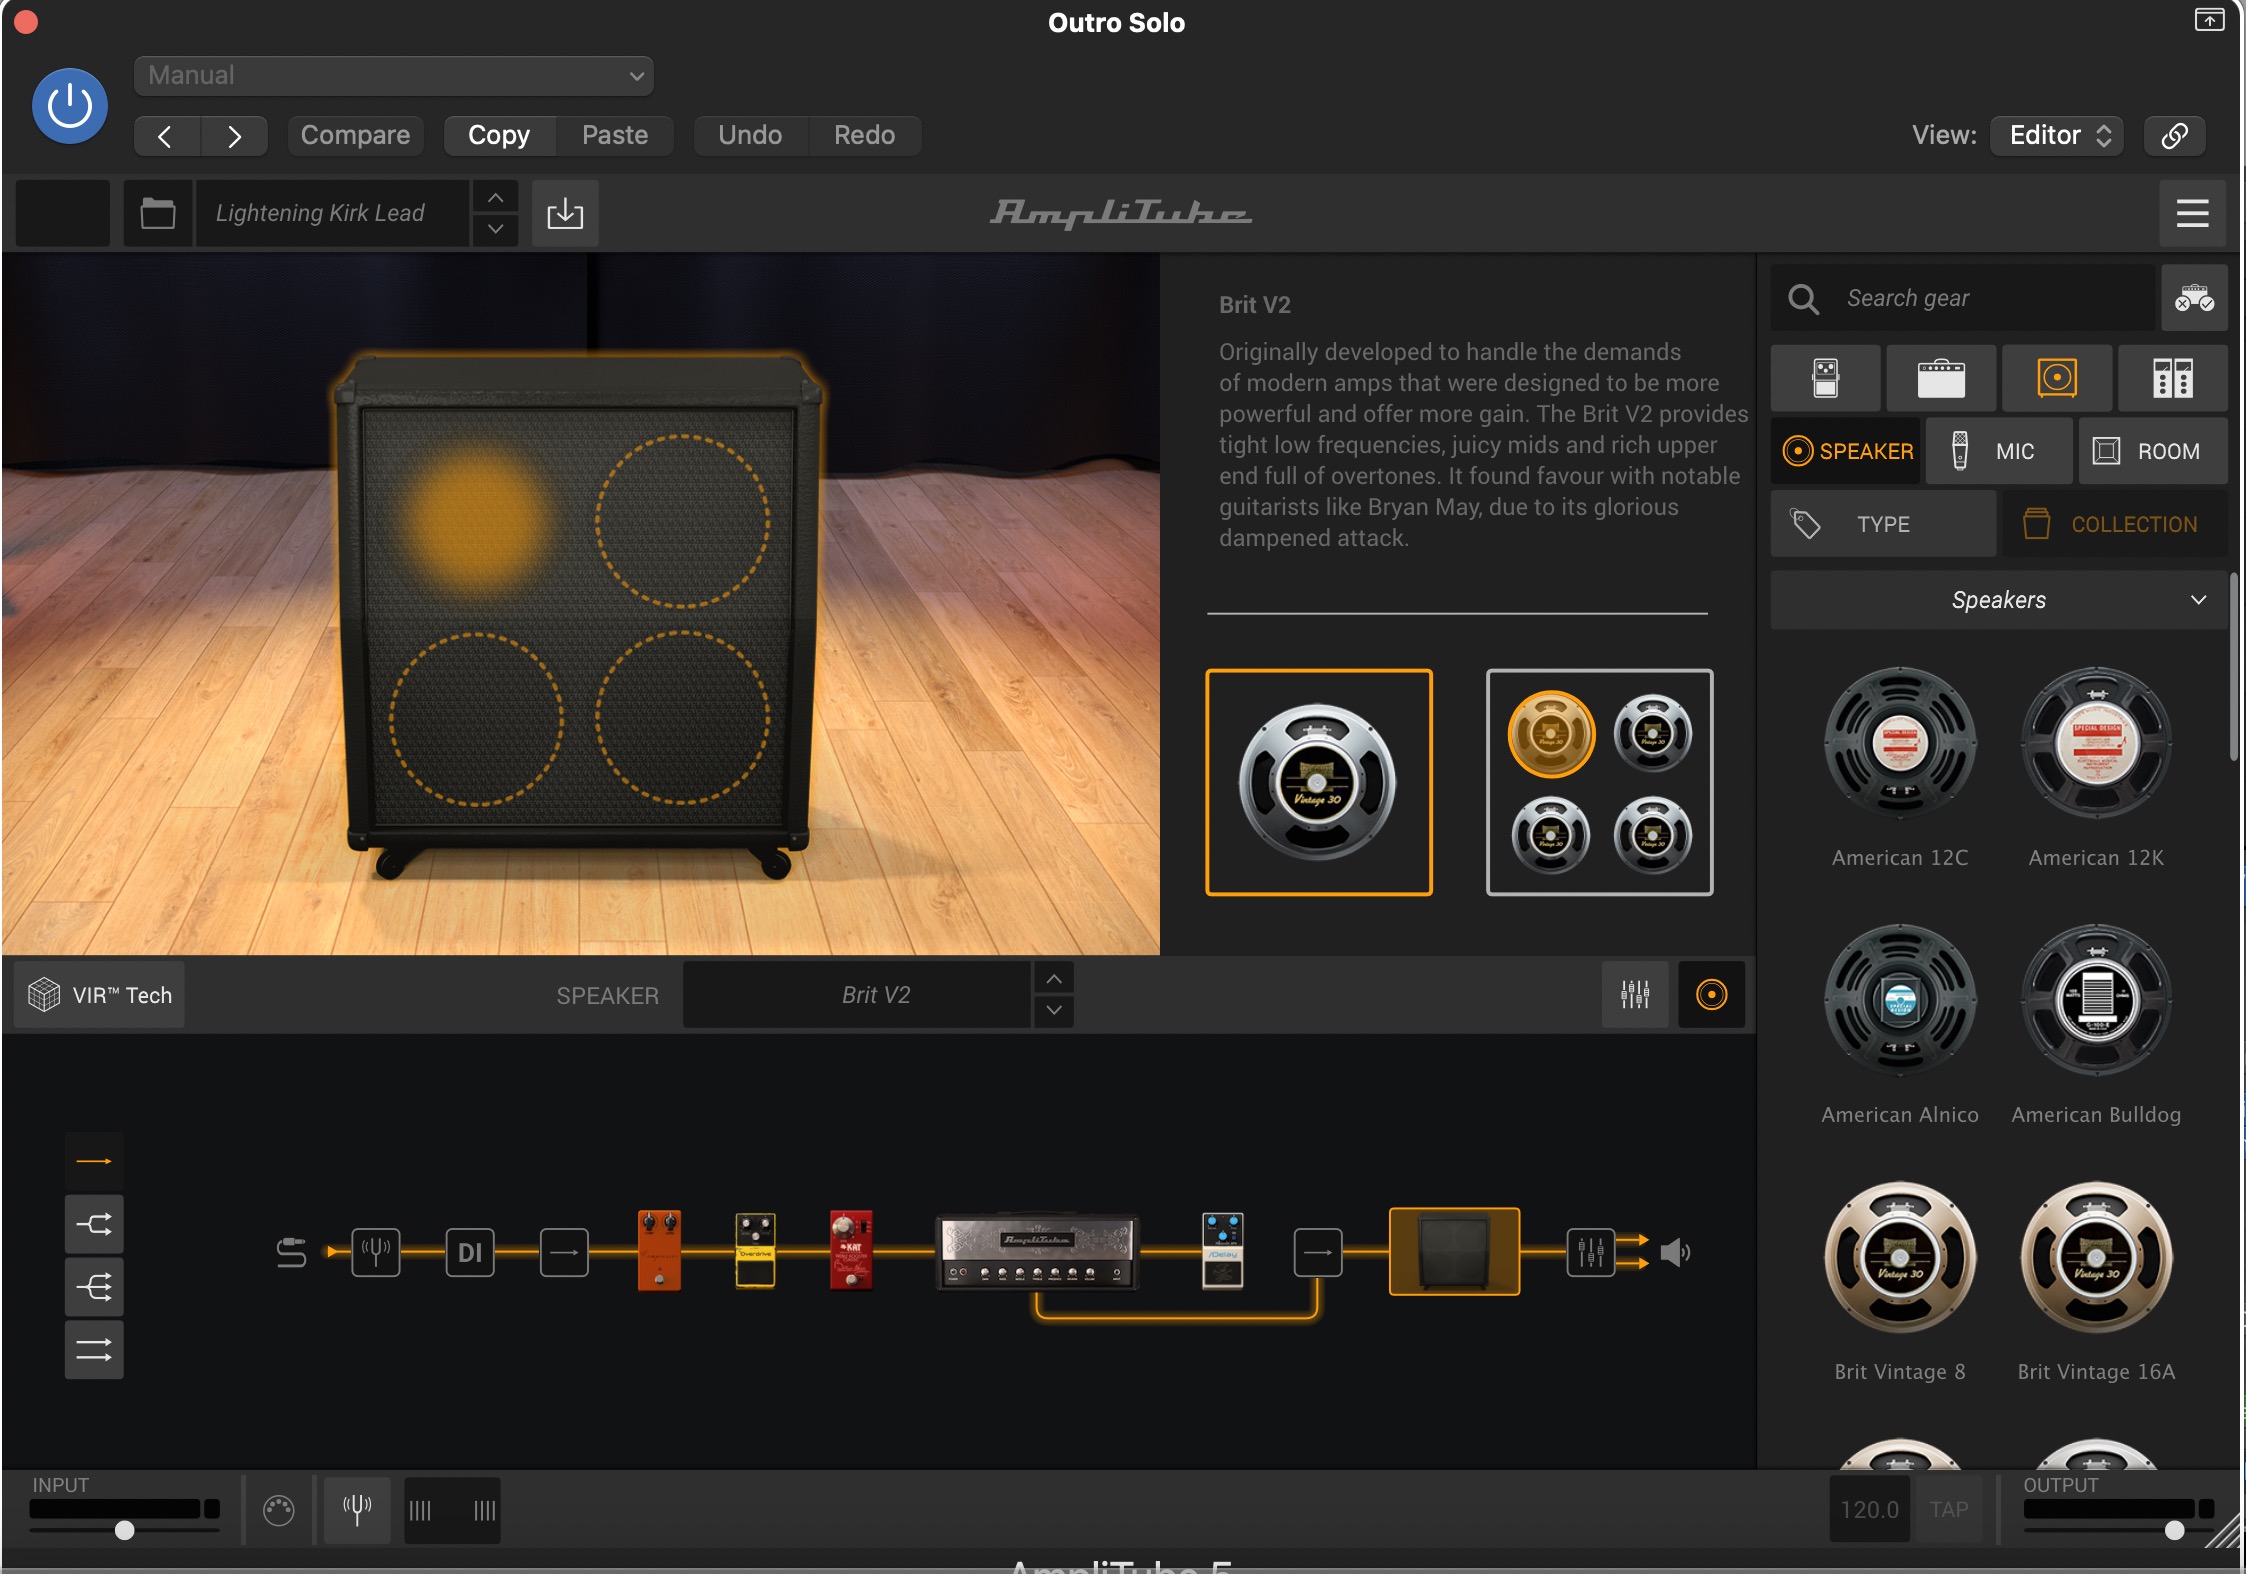This screenshot has height=1574, width=2246.
Task: Go to next preset arrow
Action: coord(234,136)
